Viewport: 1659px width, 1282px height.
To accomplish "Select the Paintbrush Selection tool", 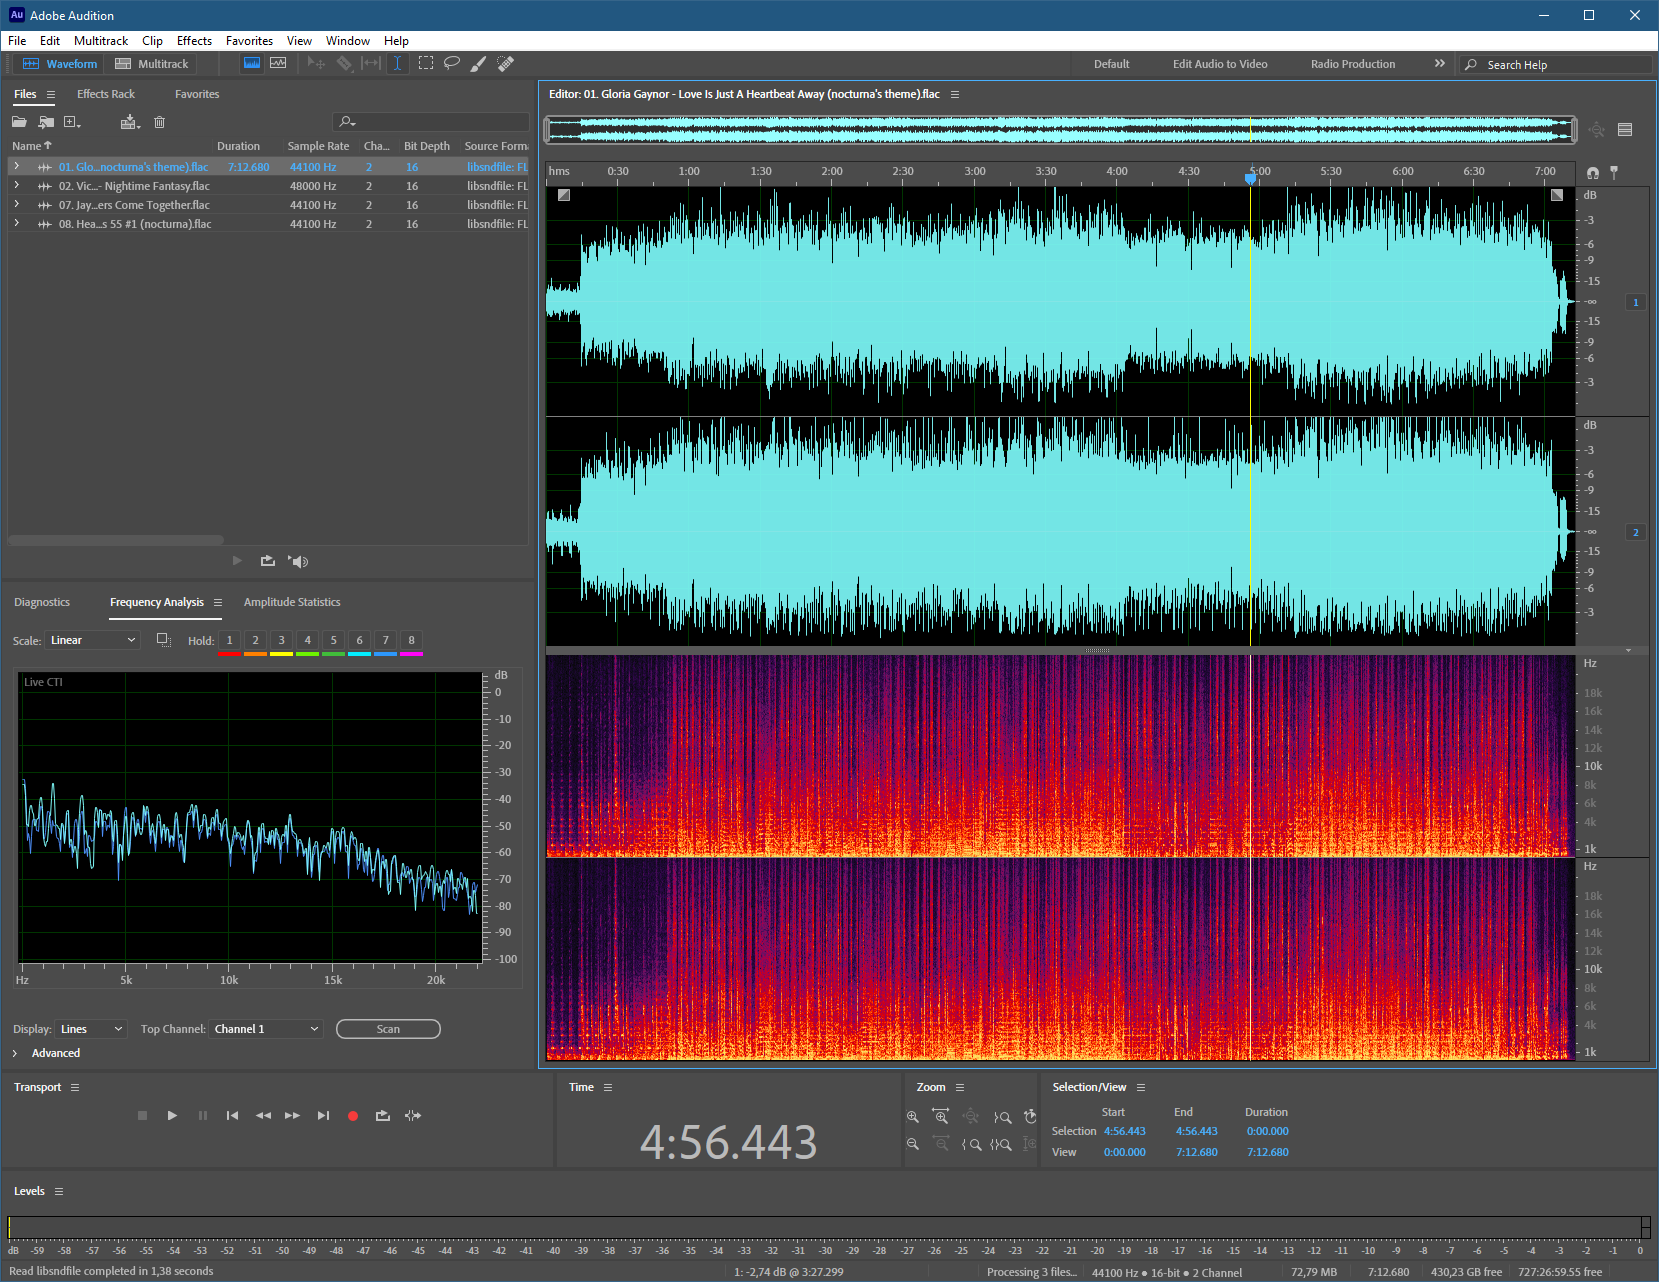I will [479, 63].
